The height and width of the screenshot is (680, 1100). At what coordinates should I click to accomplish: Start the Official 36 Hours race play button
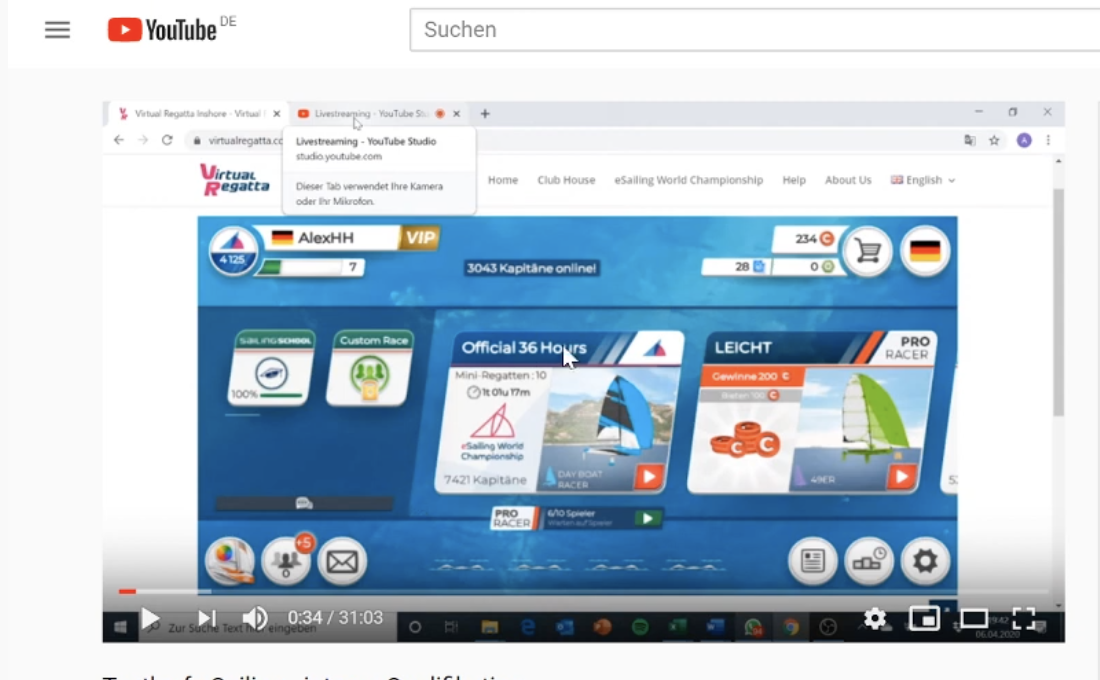click(x=647, y=478)
